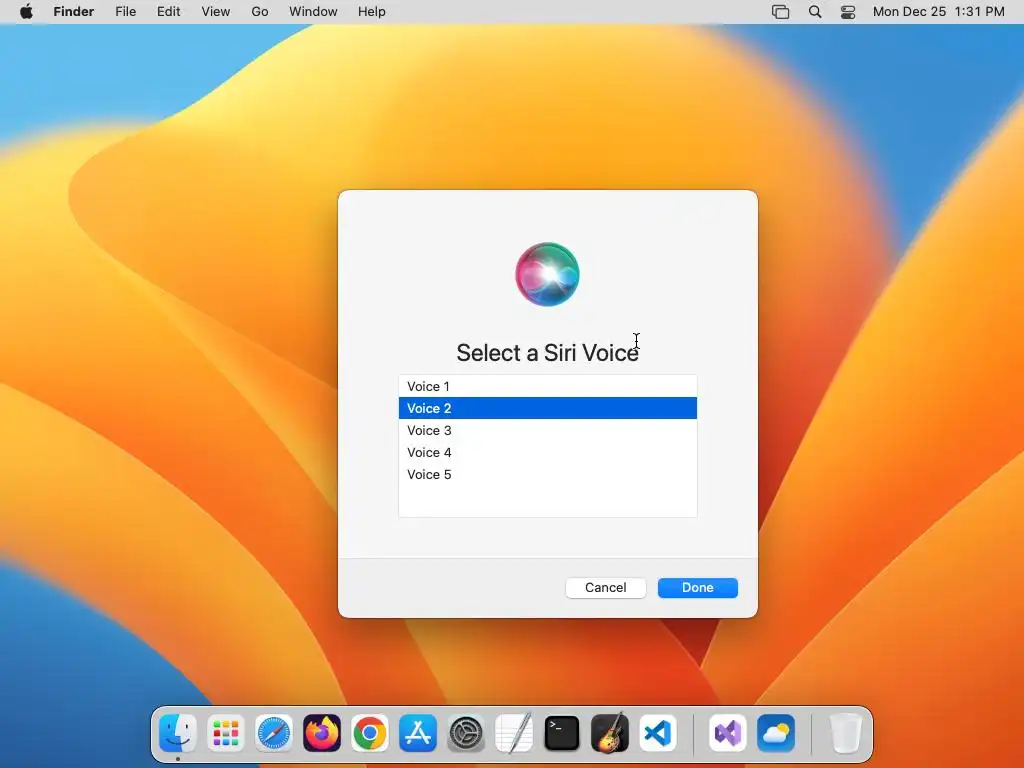
Task: Click the Stage Manager menu bar icon
Action: pos(780,12)
